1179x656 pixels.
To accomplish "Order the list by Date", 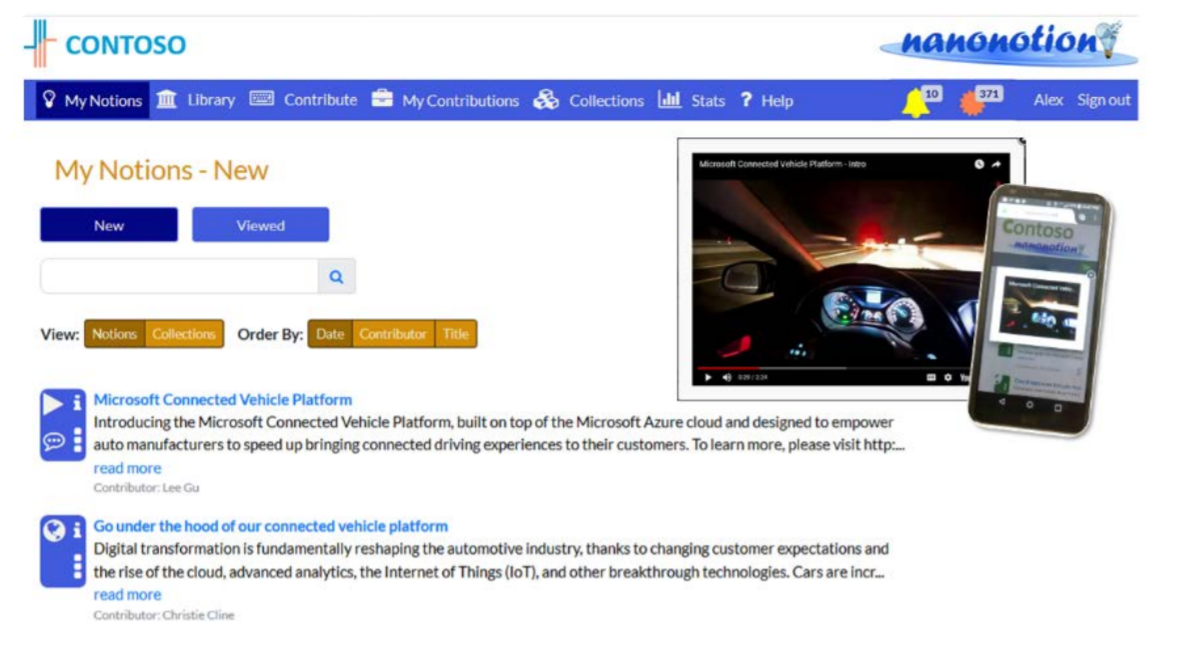I will point(329,334).
